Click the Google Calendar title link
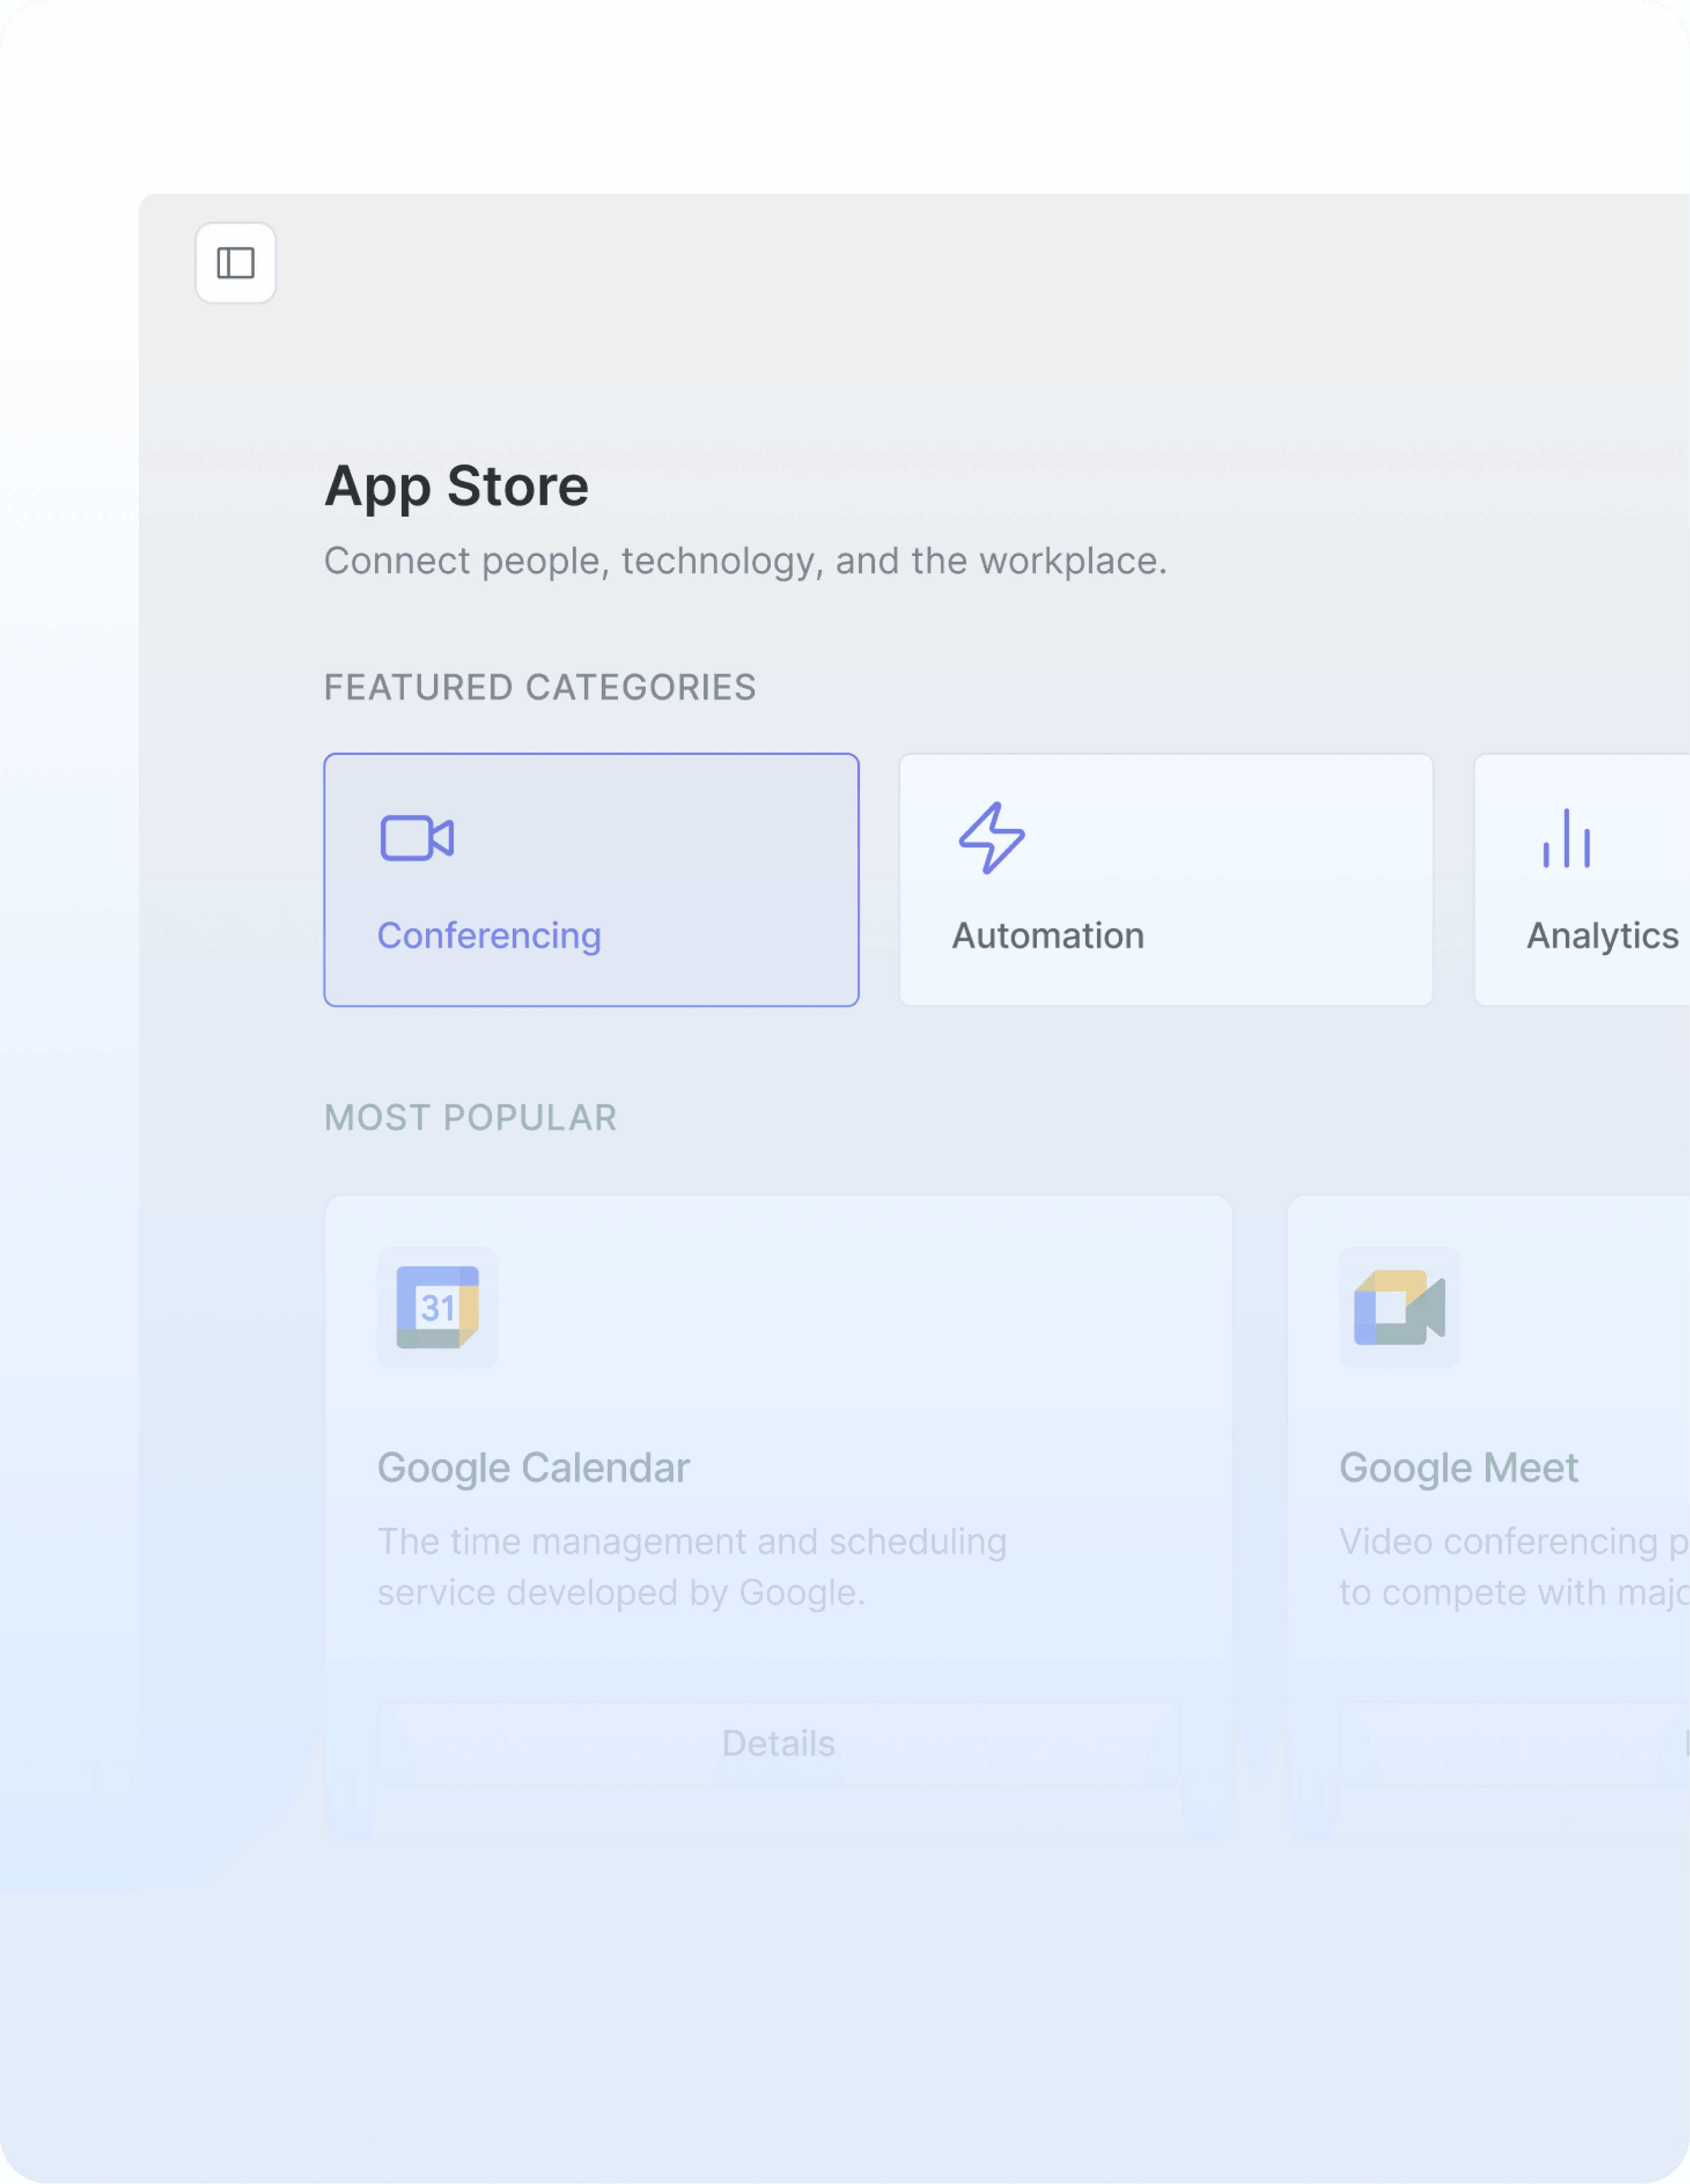Viewport: 1690px width, 2184px height. tap(533, 1468)
